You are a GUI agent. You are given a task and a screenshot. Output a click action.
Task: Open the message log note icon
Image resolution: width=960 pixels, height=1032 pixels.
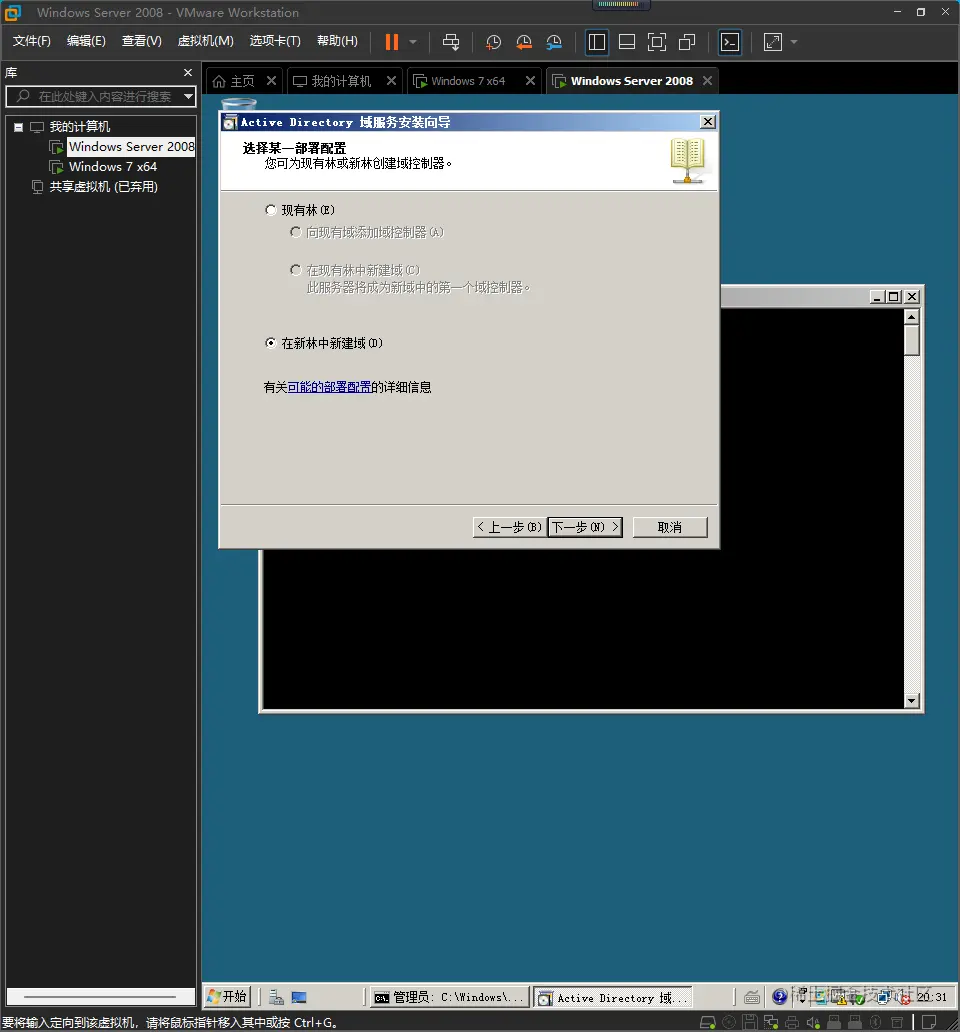click(x=929, y=1023)
